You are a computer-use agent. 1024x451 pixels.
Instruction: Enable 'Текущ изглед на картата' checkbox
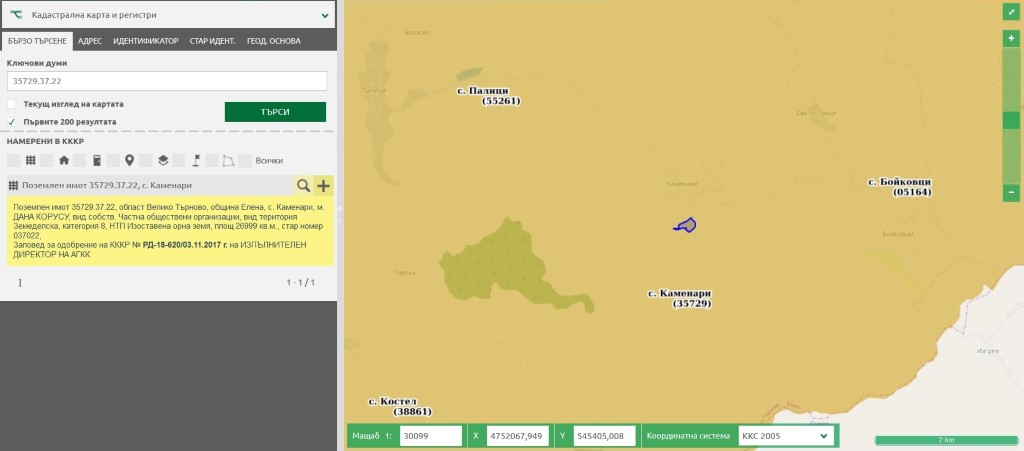12,104
